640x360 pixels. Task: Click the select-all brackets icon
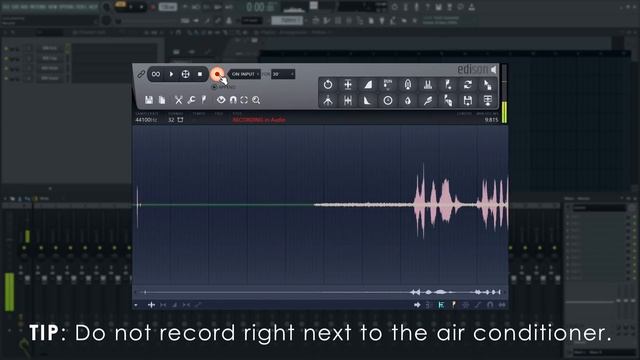tap(244, 100)
